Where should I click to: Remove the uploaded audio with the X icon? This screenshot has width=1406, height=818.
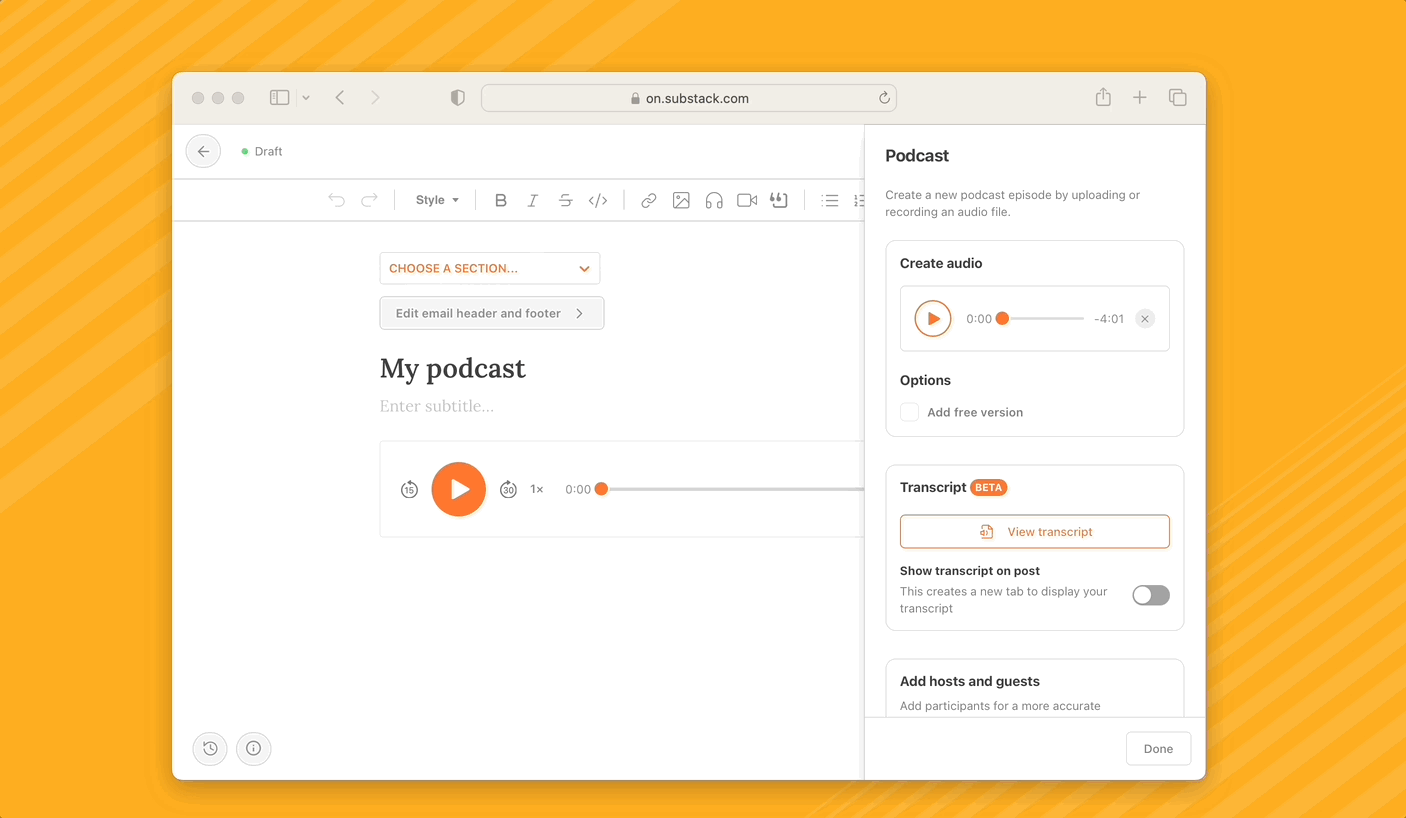click(1144, 318)
